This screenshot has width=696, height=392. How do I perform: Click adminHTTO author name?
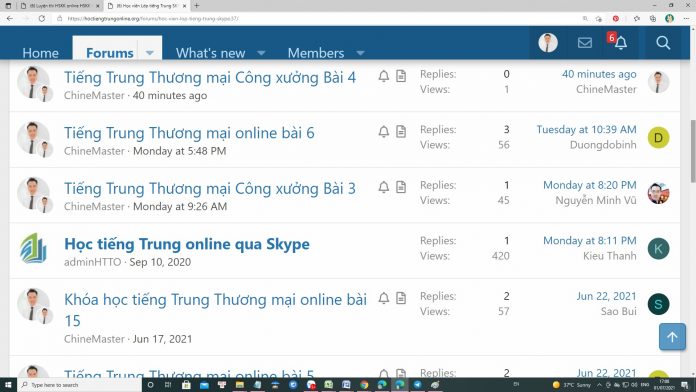92,262
